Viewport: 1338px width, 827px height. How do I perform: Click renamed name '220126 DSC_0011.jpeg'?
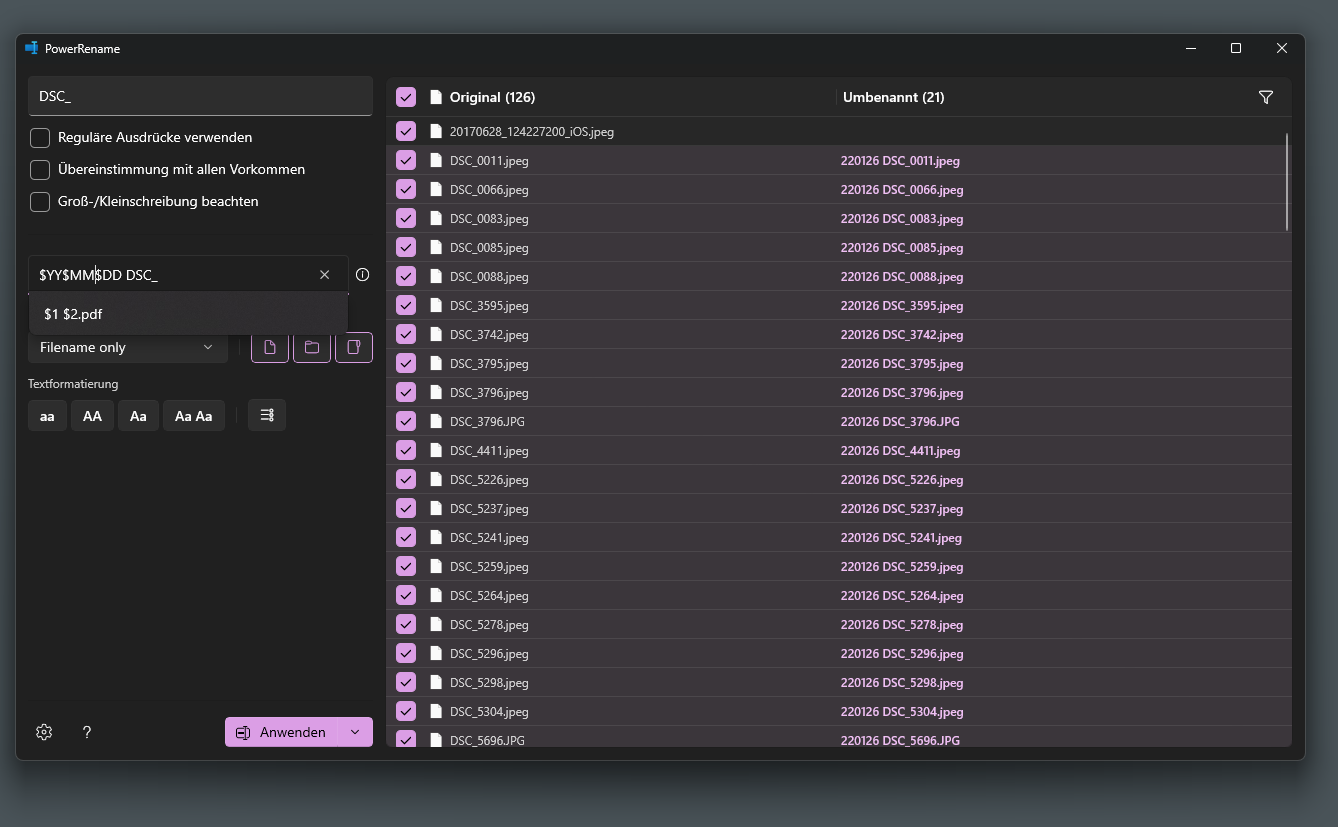tap(902, 160)
